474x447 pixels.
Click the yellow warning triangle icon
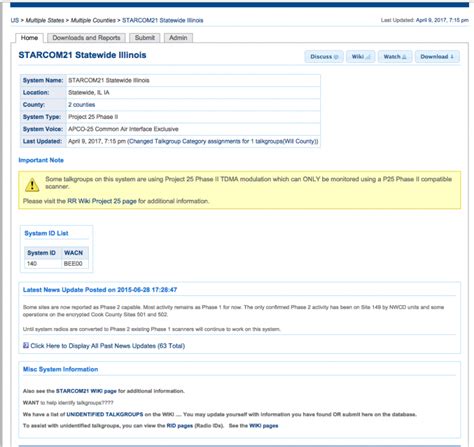pos(32,185)
